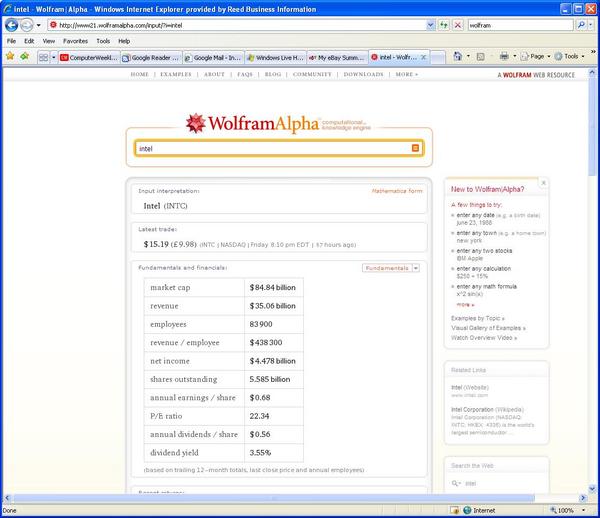Open the MORE navigation dropdown
Screen dimensions: 600x518
[x=406, y=74]
